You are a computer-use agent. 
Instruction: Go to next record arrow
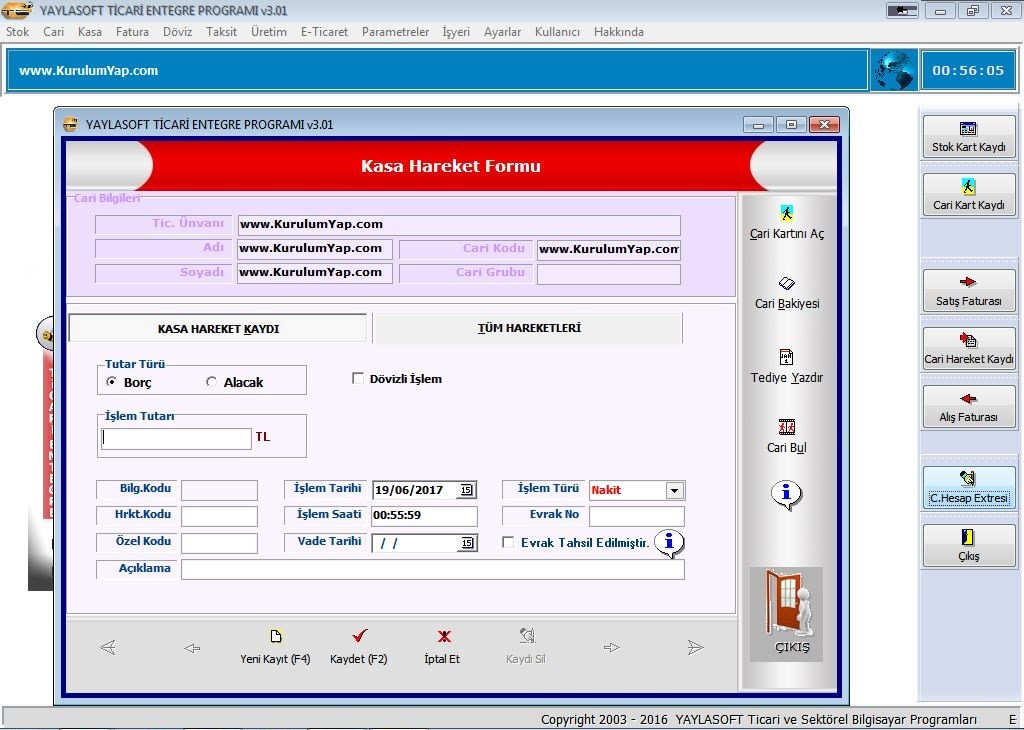(611, 647)
